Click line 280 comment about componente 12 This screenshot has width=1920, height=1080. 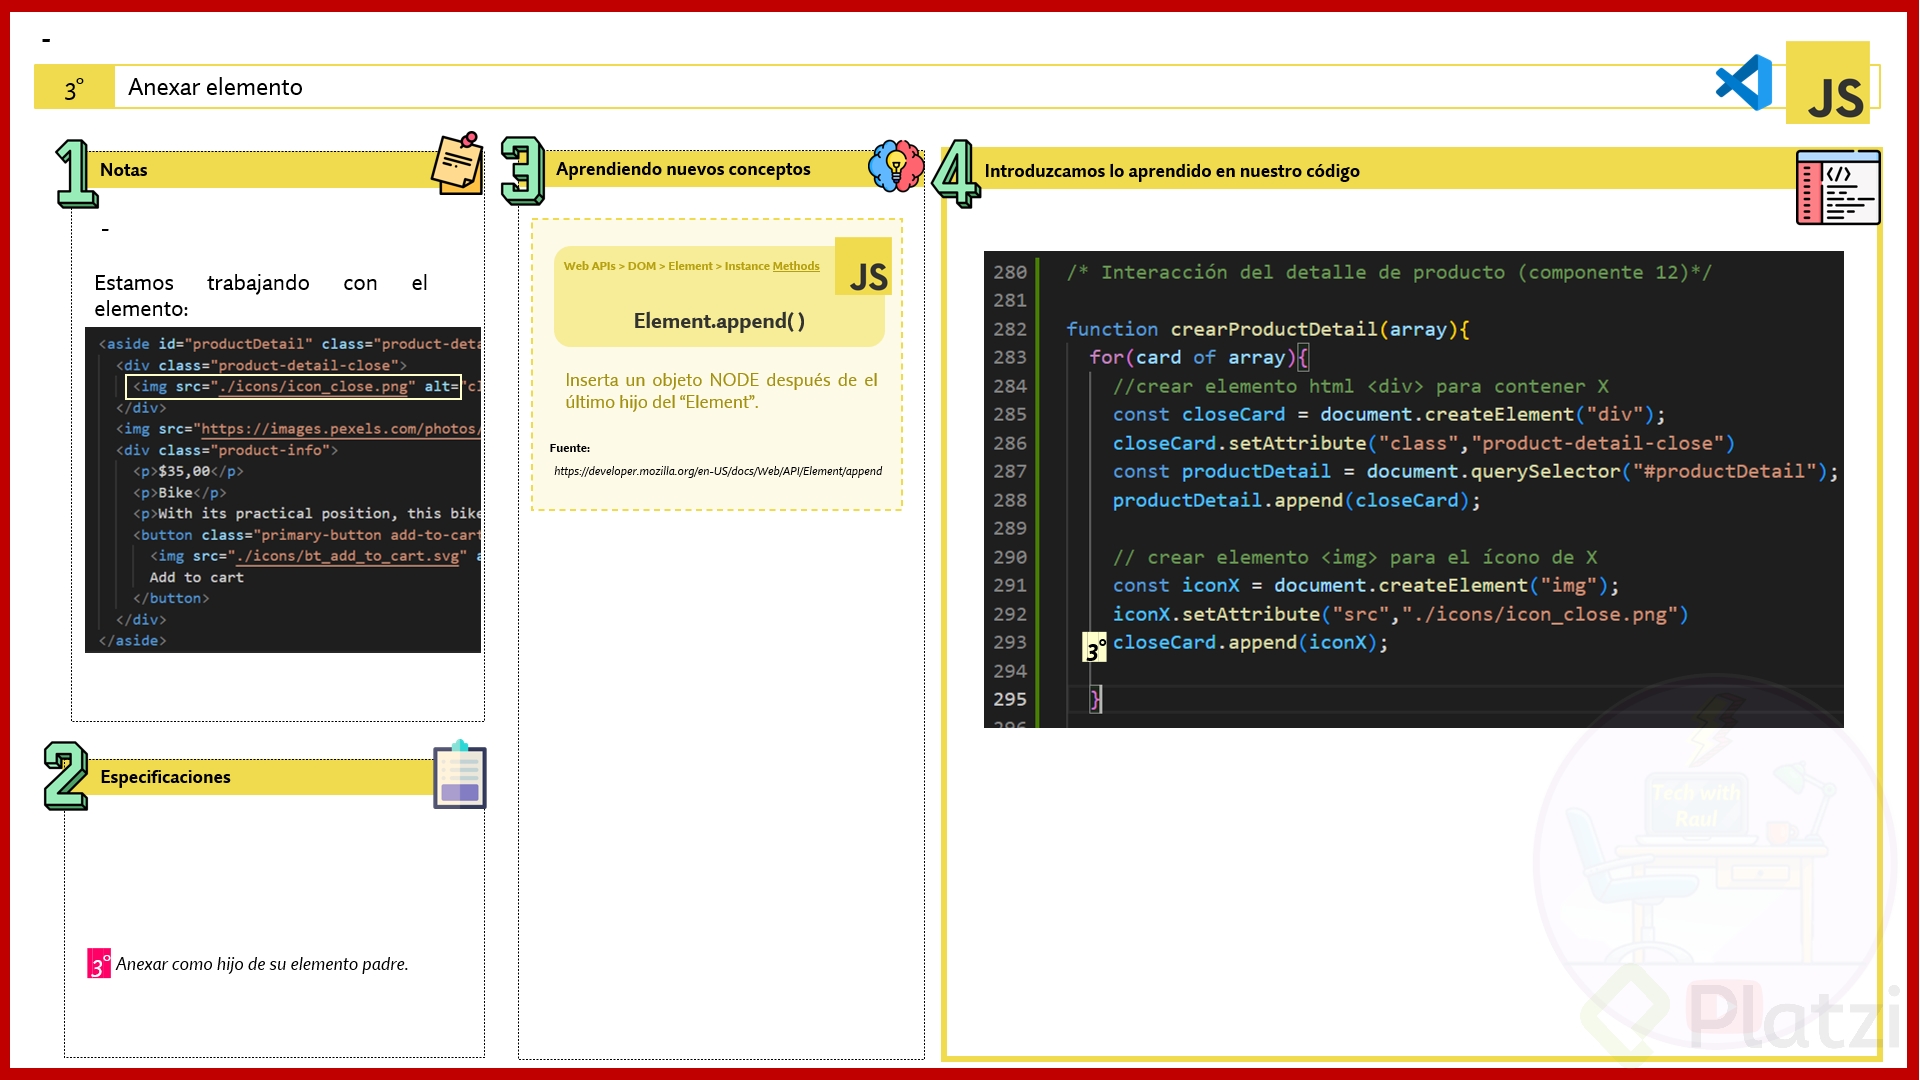point(1389,272)
